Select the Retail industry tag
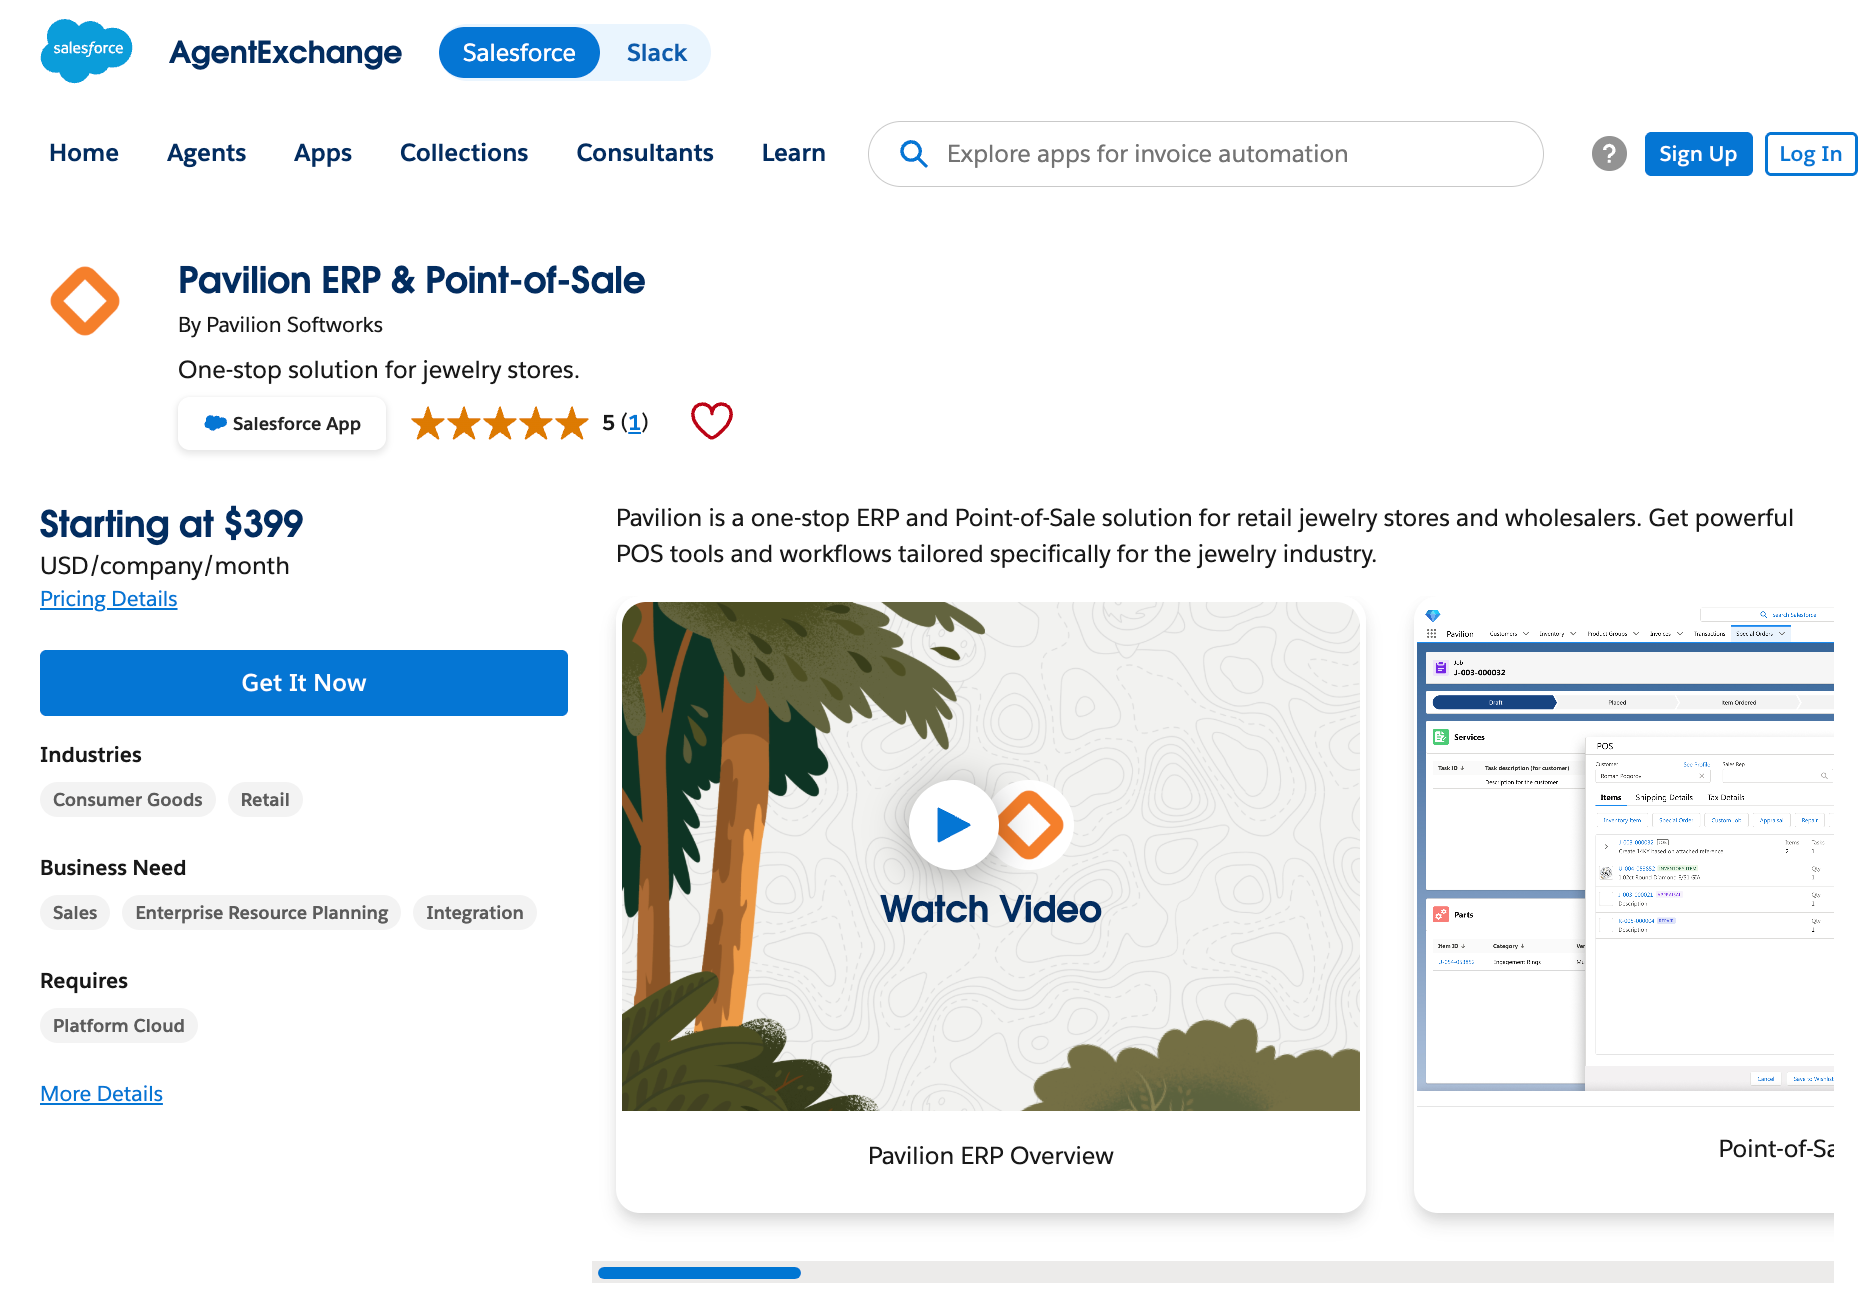 pyautogui.click(x=265, y=800)
